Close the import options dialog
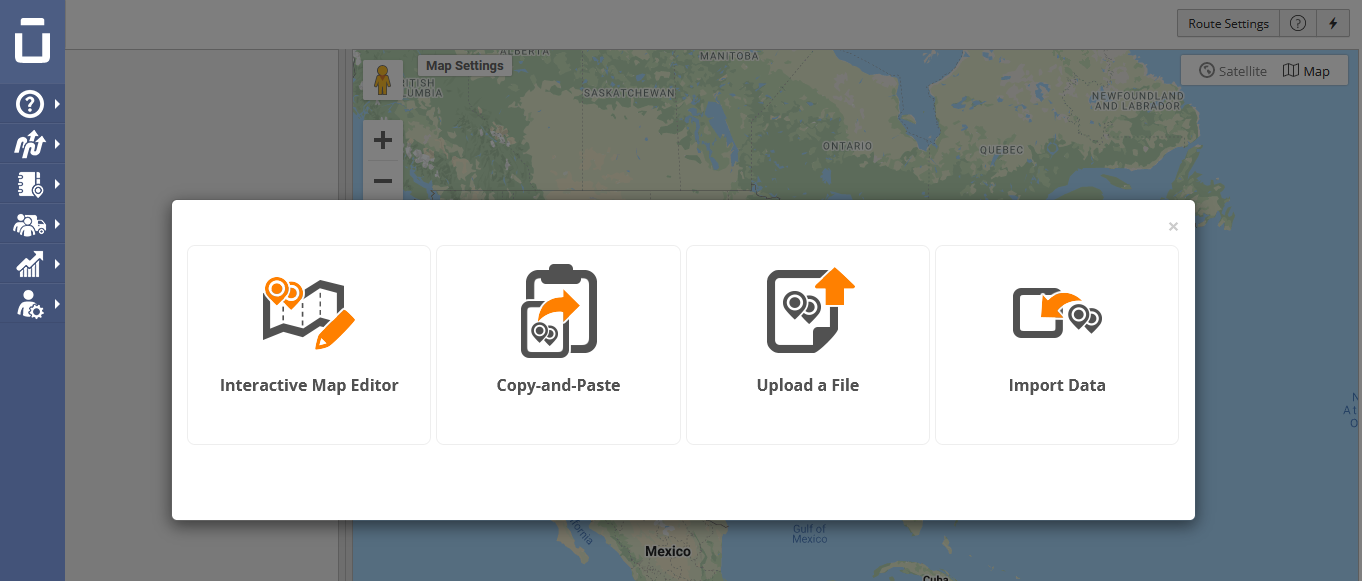This screenshot has height=581, width=1362. pyautogui.click(x=1173, y=227)
